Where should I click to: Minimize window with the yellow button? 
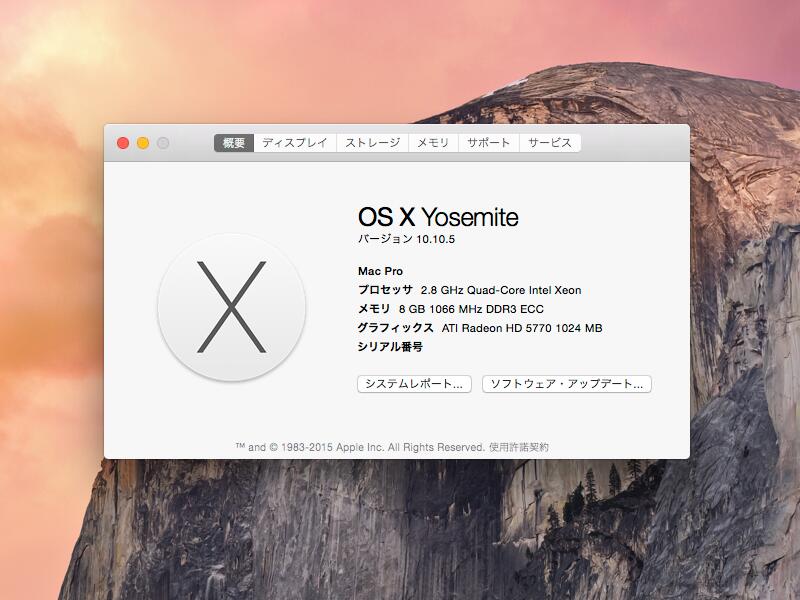coord(143,143)
